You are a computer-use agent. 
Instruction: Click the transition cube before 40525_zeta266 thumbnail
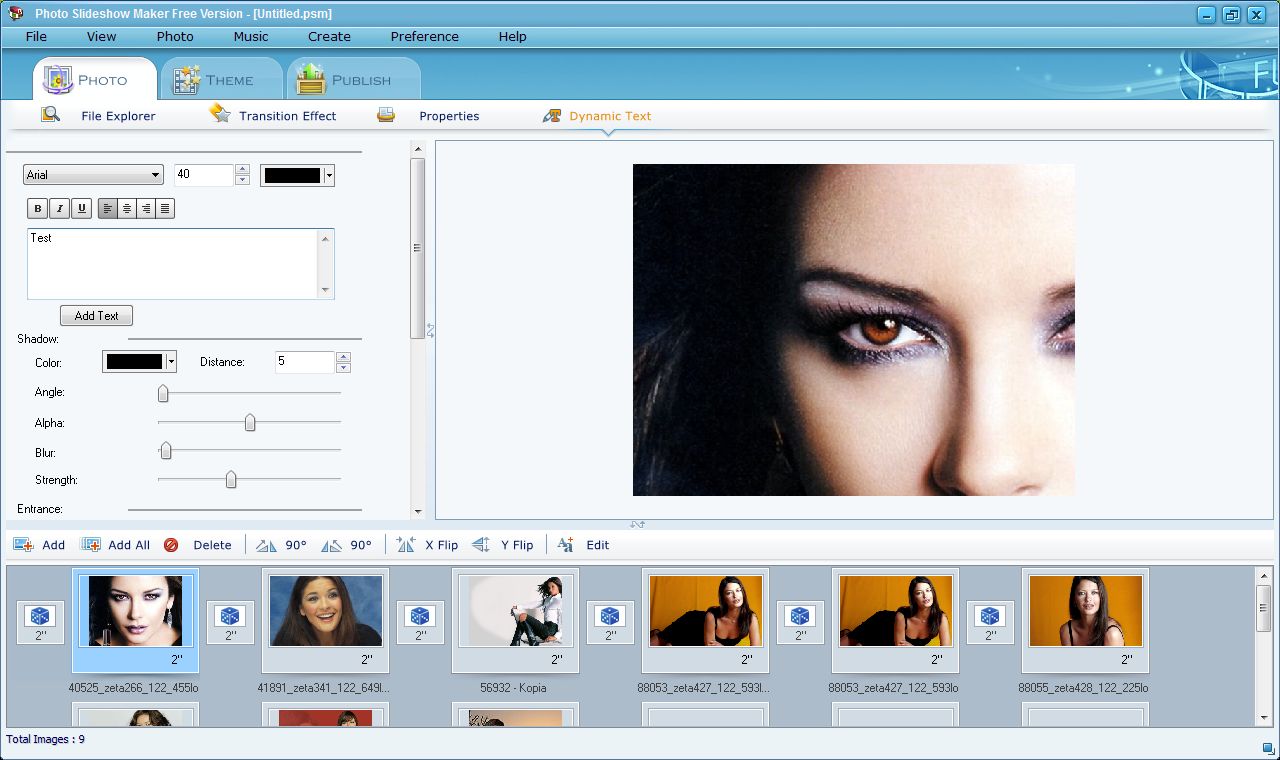[41, 622]
